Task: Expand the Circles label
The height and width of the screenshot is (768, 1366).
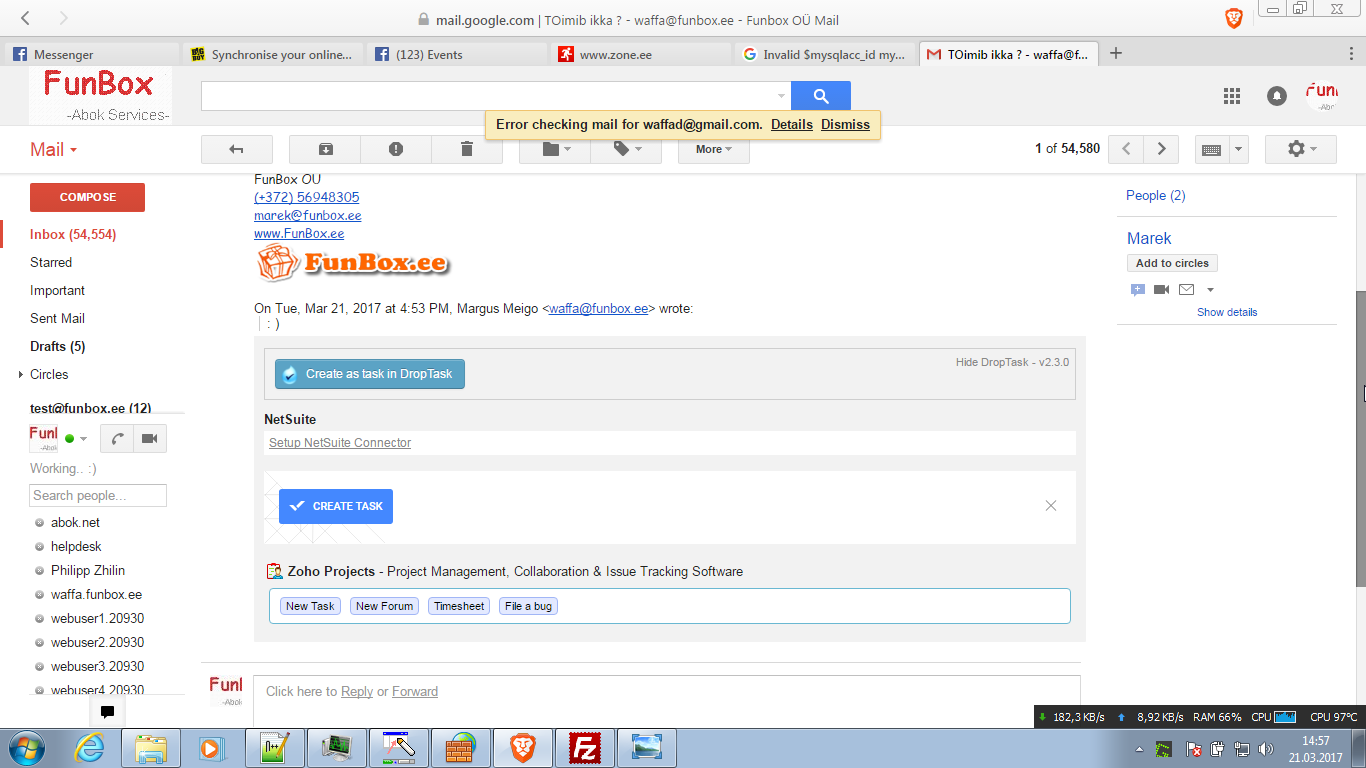Action: click(22, 375)
